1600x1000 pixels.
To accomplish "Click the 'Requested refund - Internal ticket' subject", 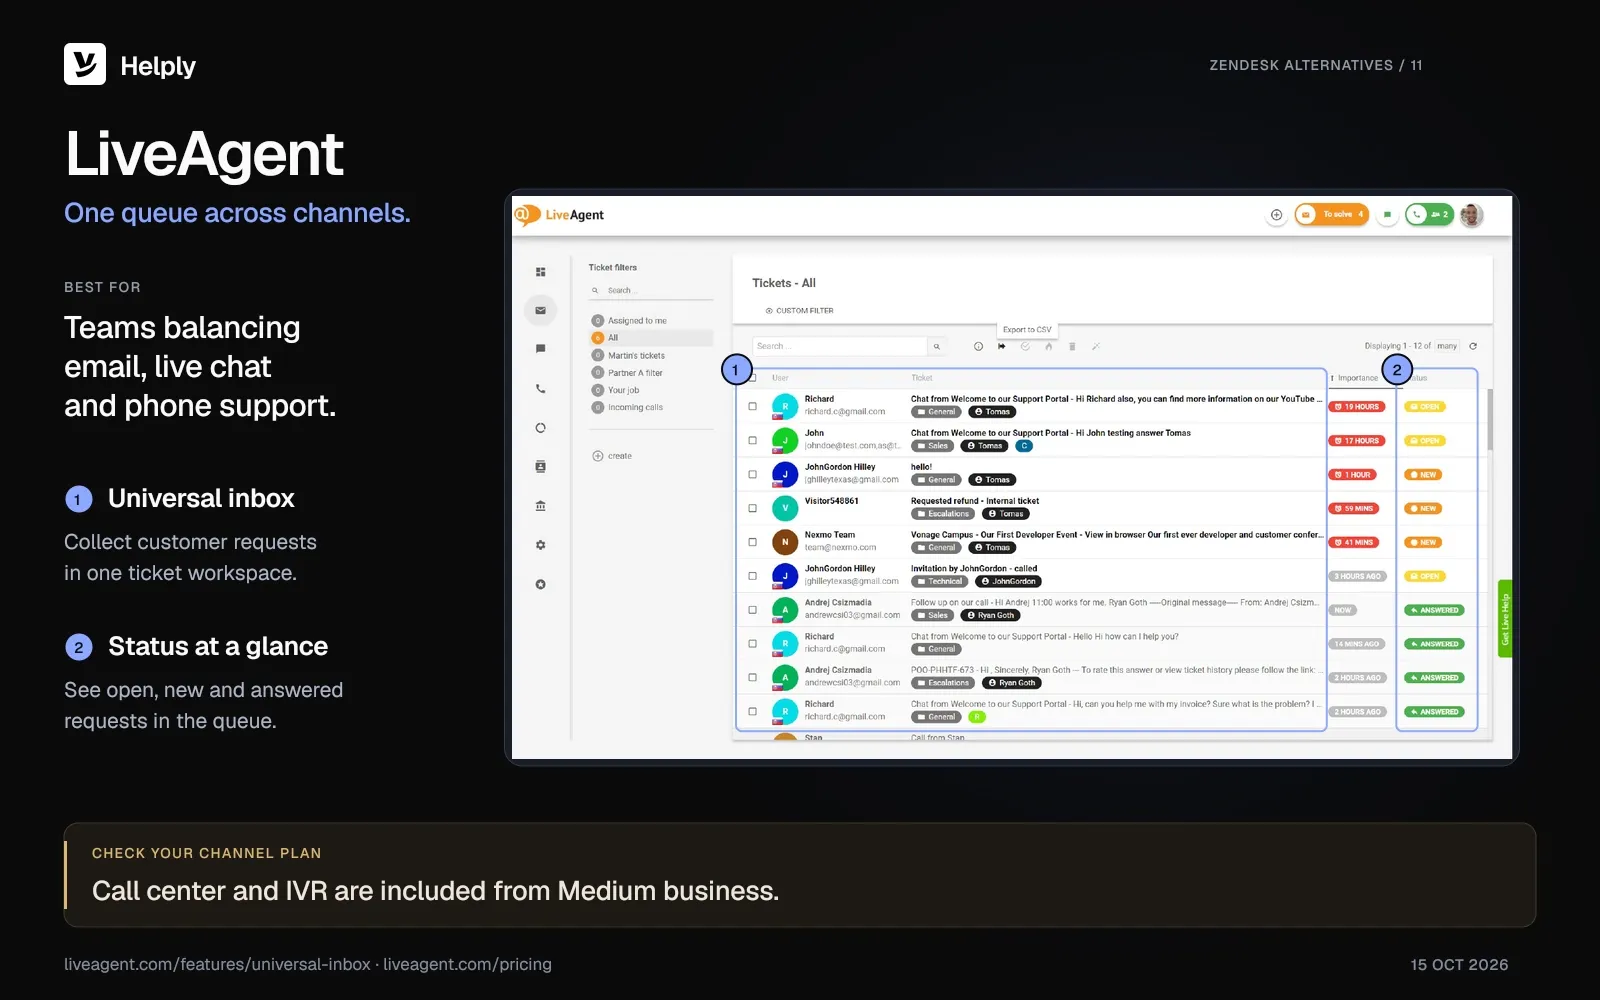I will (975, 501).
